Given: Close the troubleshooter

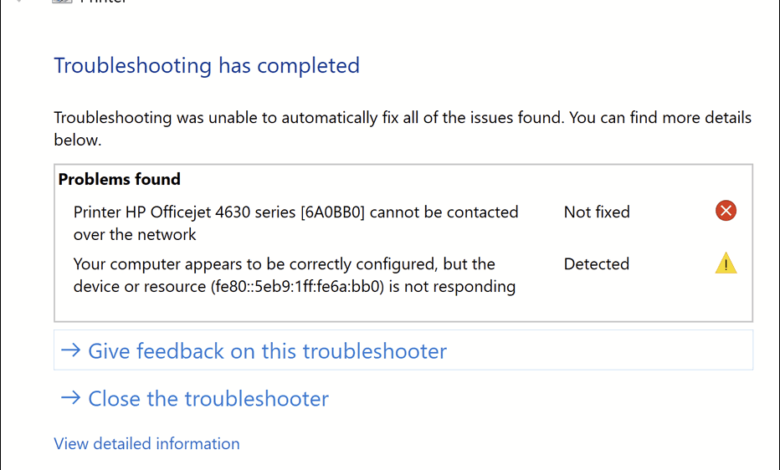Looking at the screenshot, I should (208, 399).
